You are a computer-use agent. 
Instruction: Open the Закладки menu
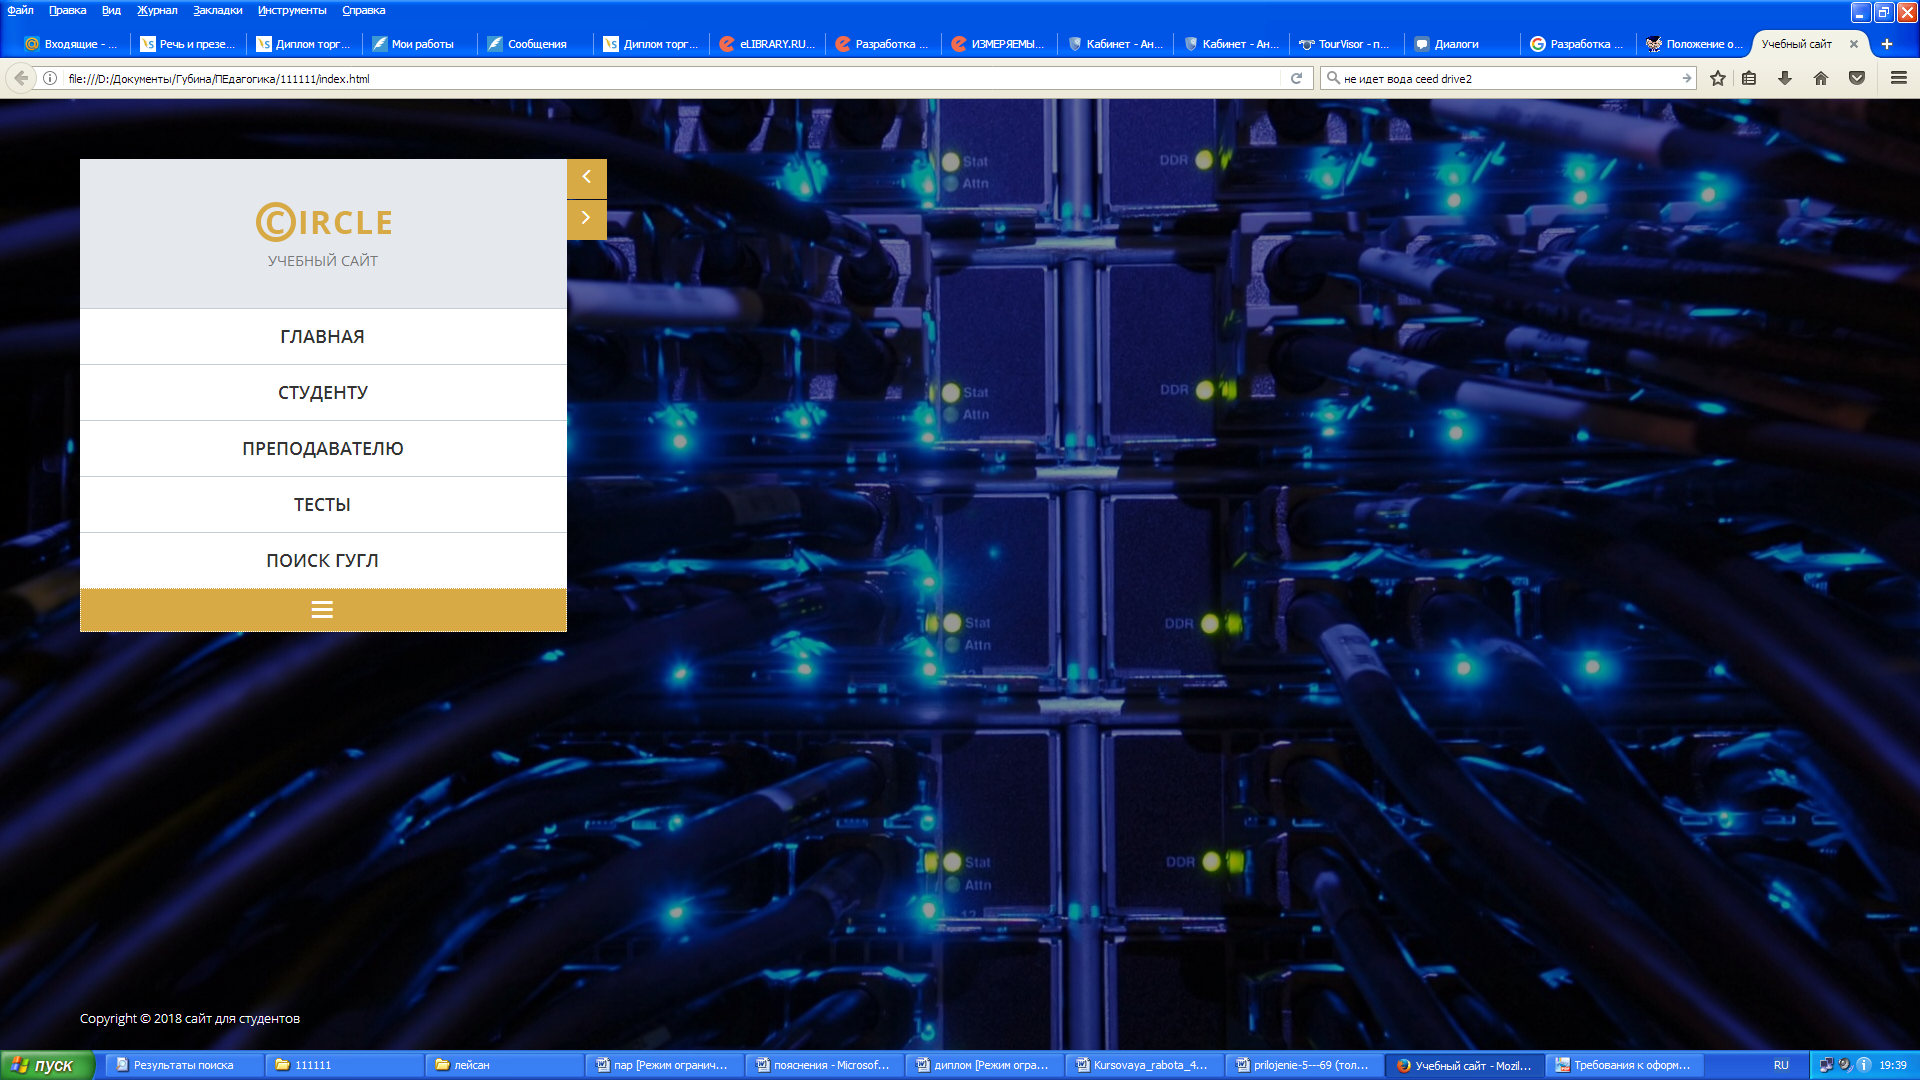(x=218, y=10)
